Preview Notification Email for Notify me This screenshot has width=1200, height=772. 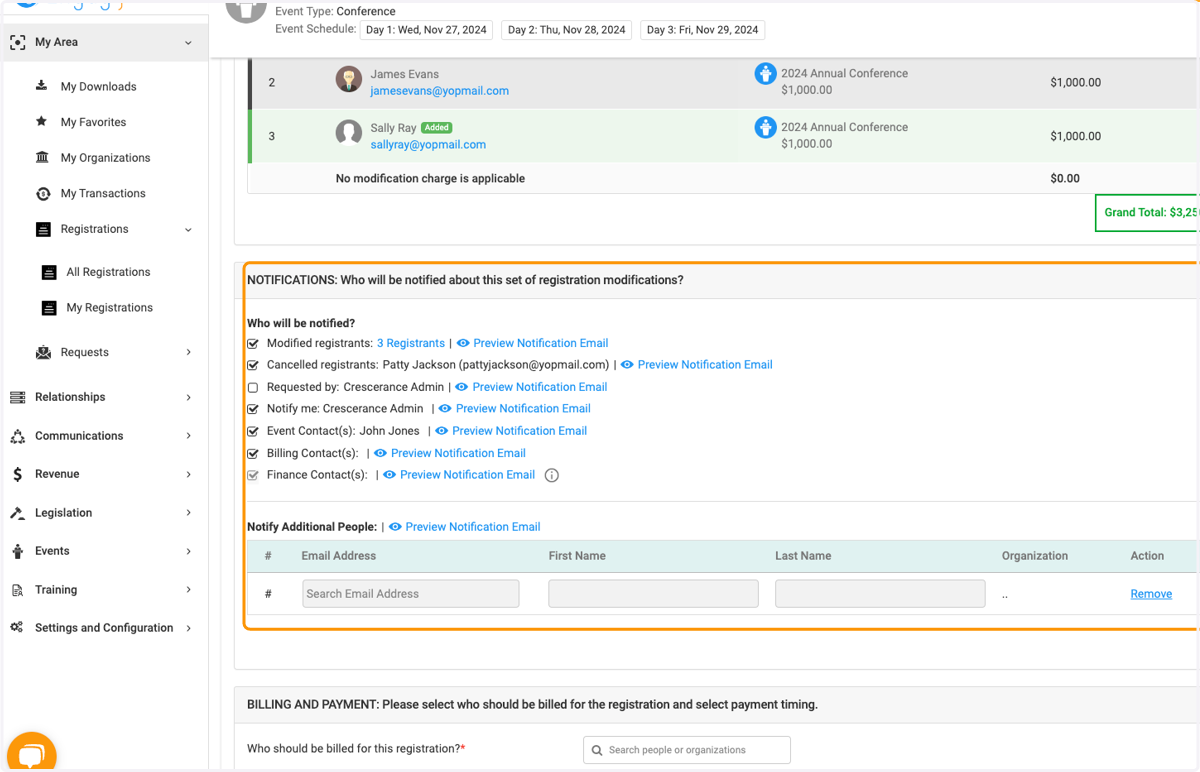click(523, 409)
